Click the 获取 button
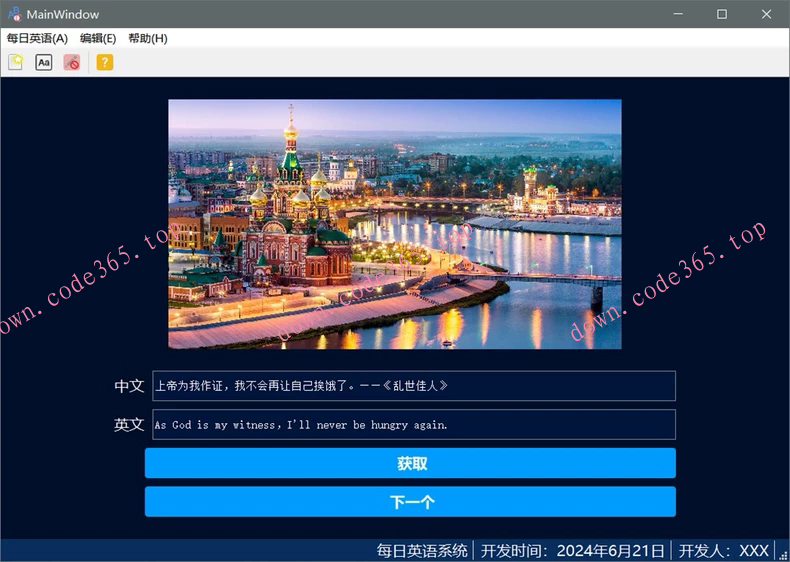This screenshot has width=790, height=562. click(410, 463)
